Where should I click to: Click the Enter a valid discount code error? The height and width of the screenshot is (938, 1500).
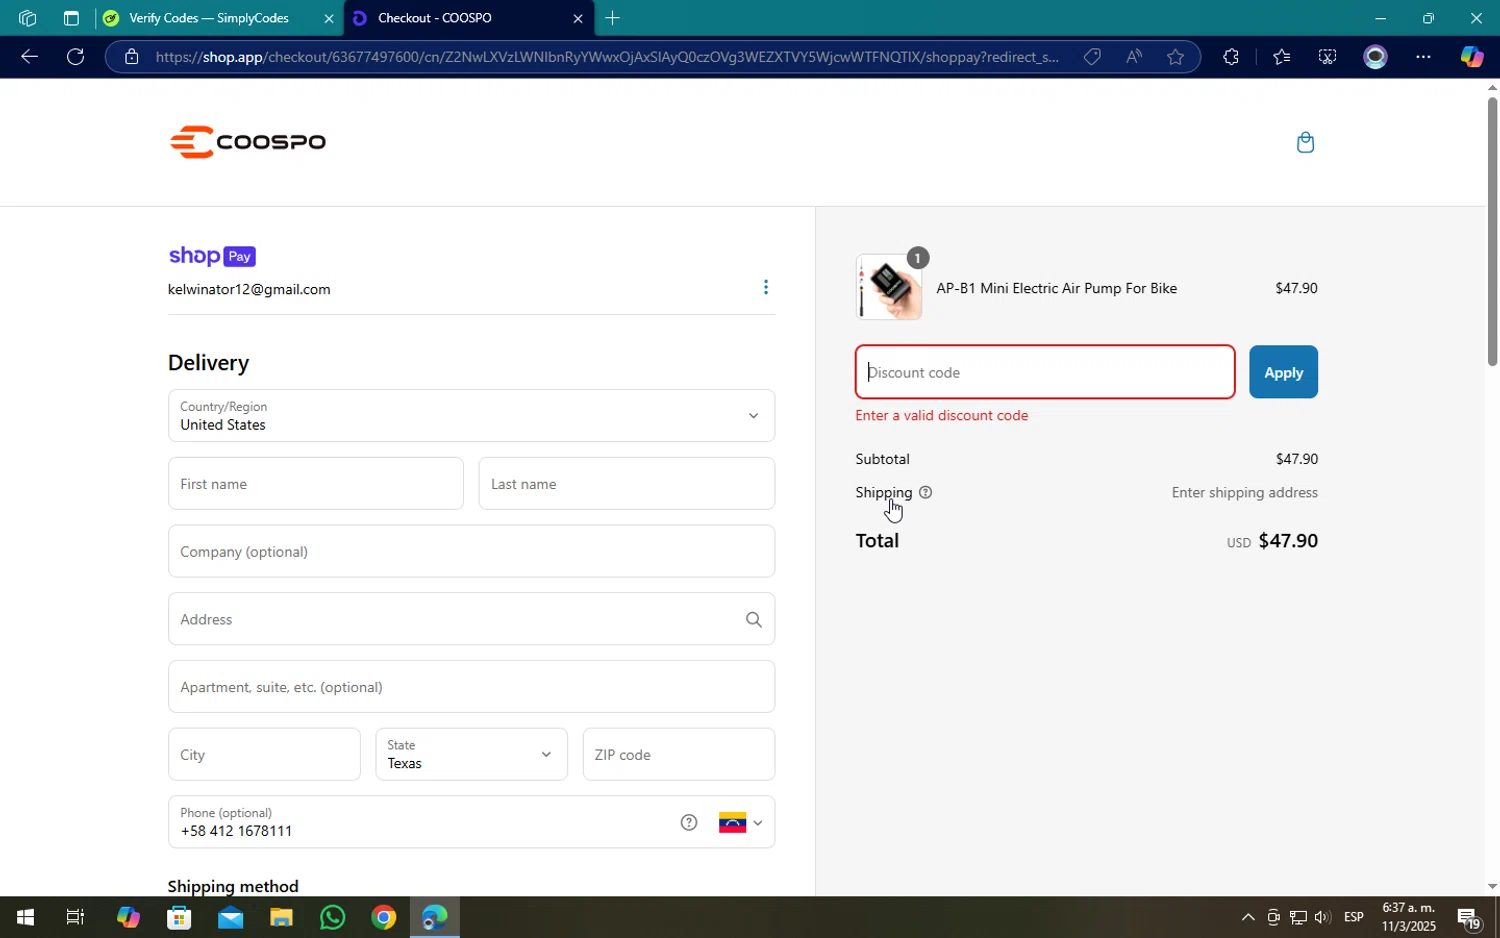click(942, 416)
